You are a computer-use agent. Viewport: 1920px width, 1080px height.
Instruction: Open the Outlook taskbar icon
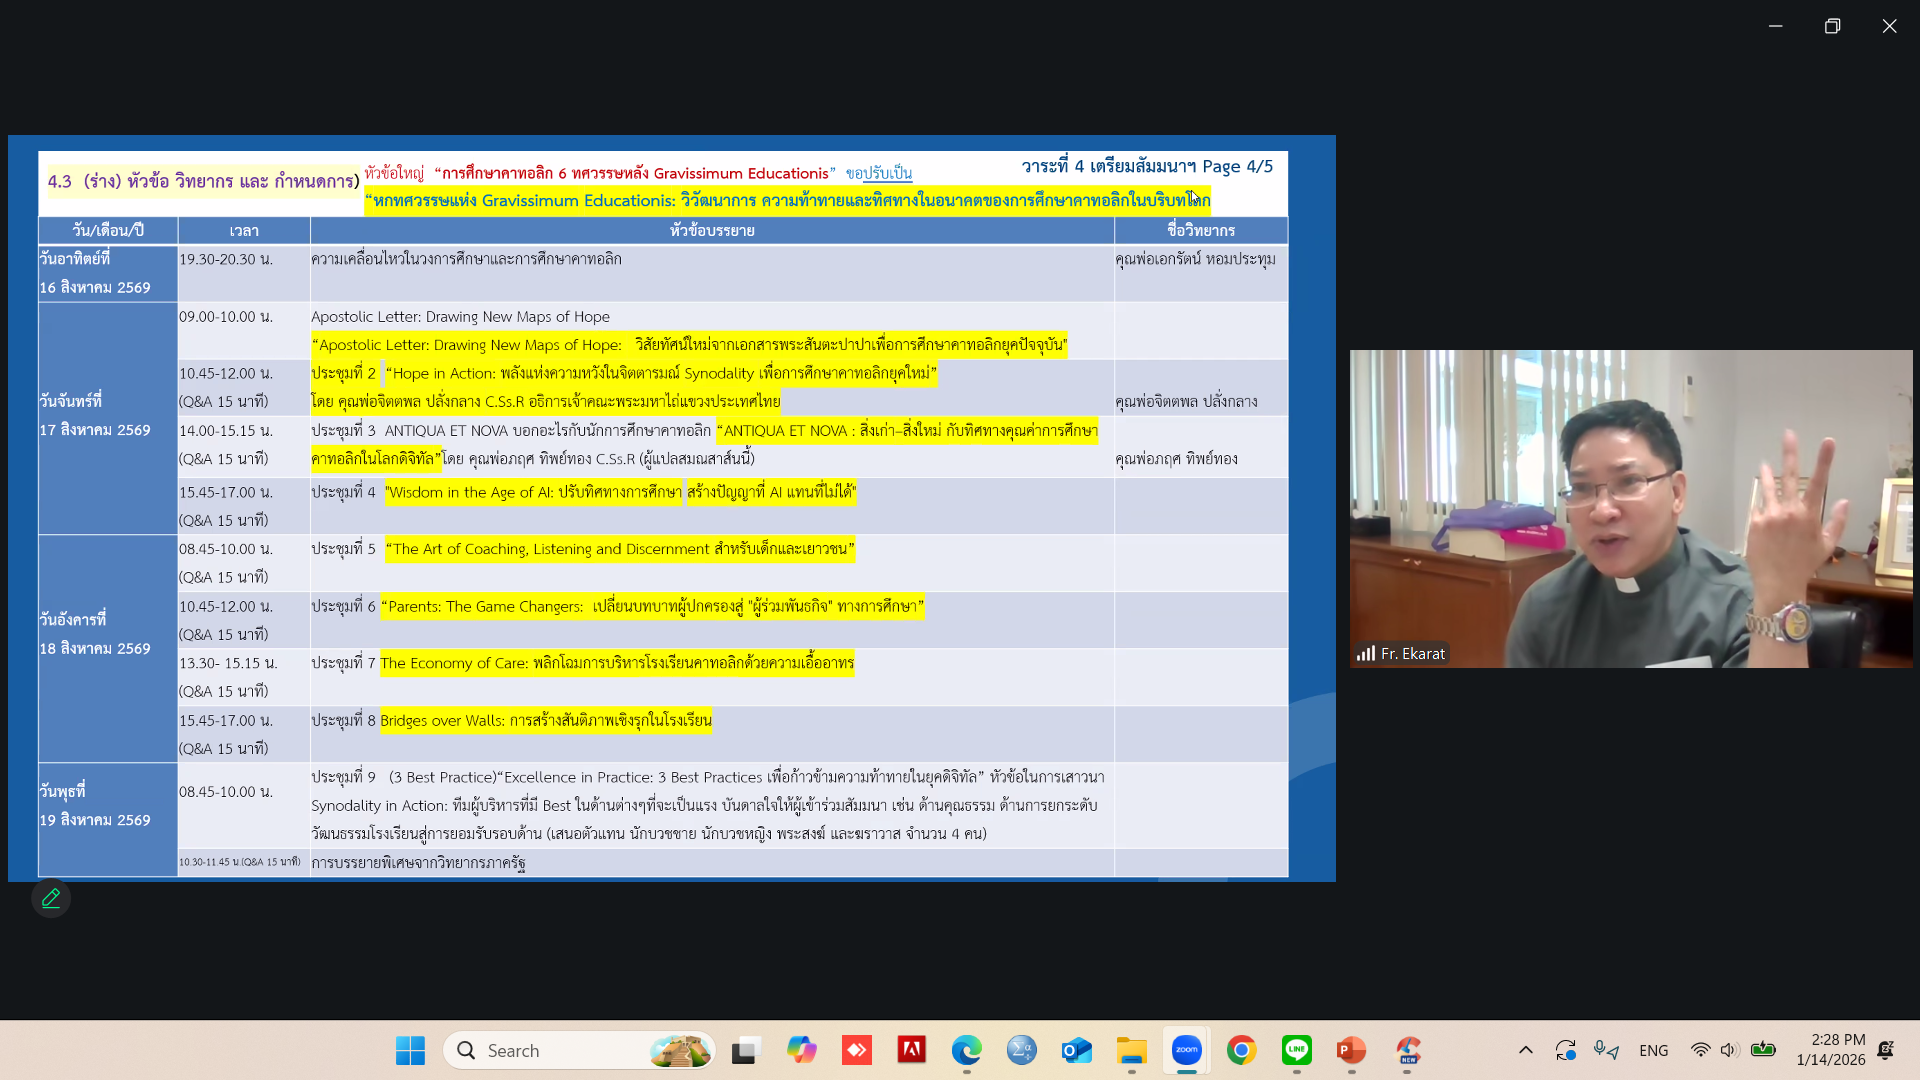point(1076,1050)
